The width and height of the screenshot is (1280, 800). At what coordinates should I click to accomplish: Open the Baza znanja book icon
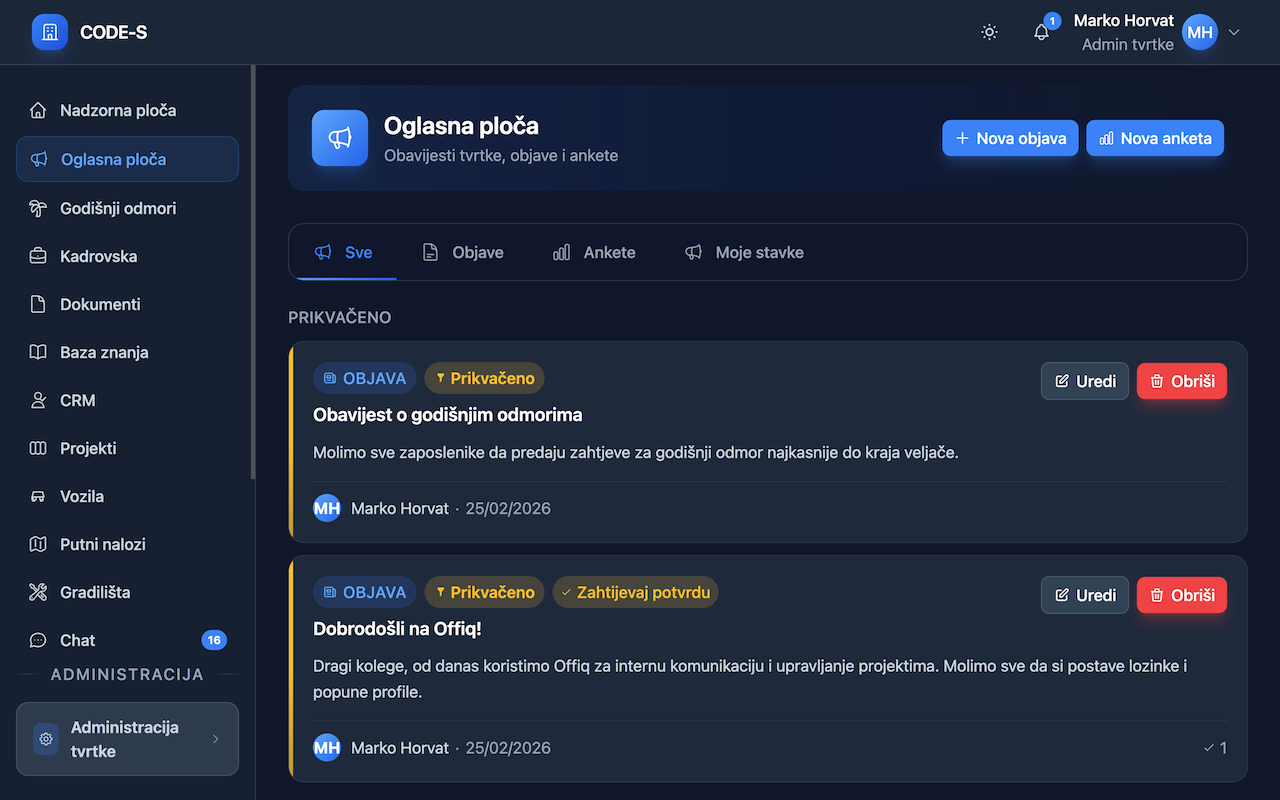pos(38,352)
